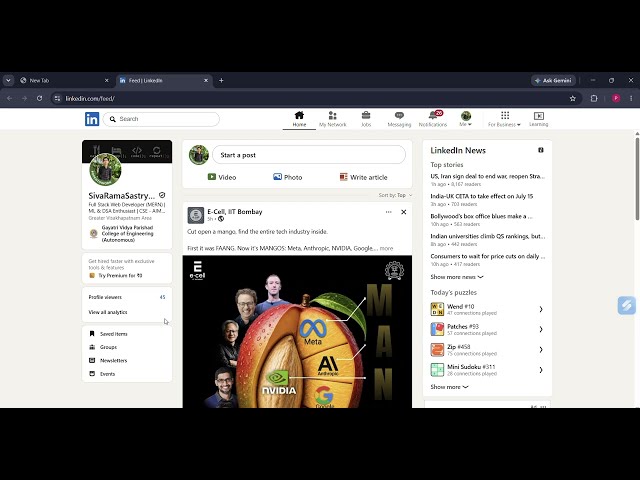
Task: Expand Show more news
Action: coord(457,277)
